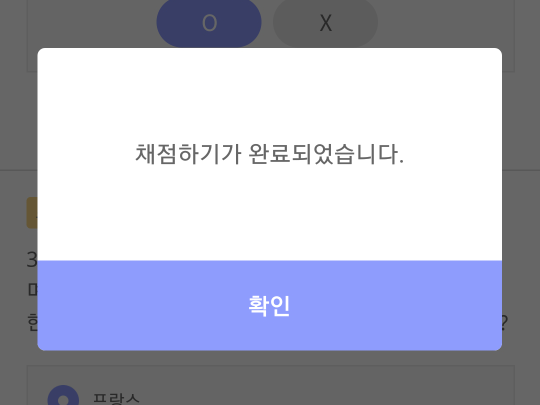Click the 확인 label text
The image size is (540, 405).
pos(269,306)
